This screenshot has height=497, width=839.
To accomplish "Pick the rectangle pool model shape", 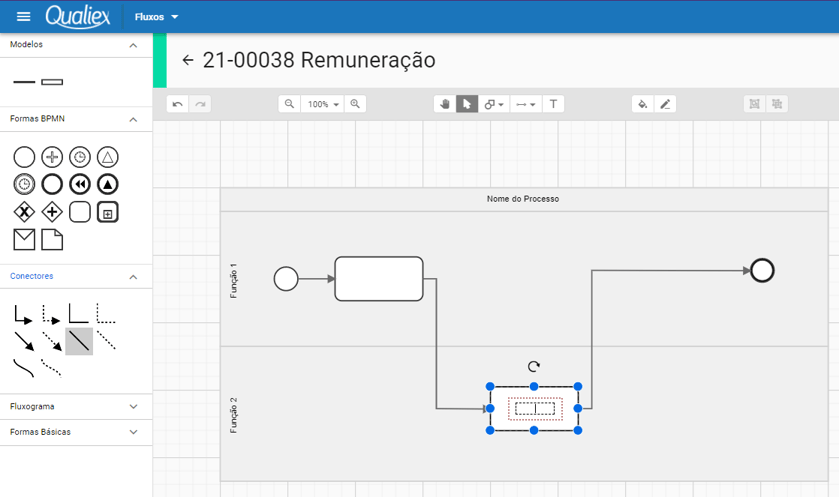I will tap(52, 82).
